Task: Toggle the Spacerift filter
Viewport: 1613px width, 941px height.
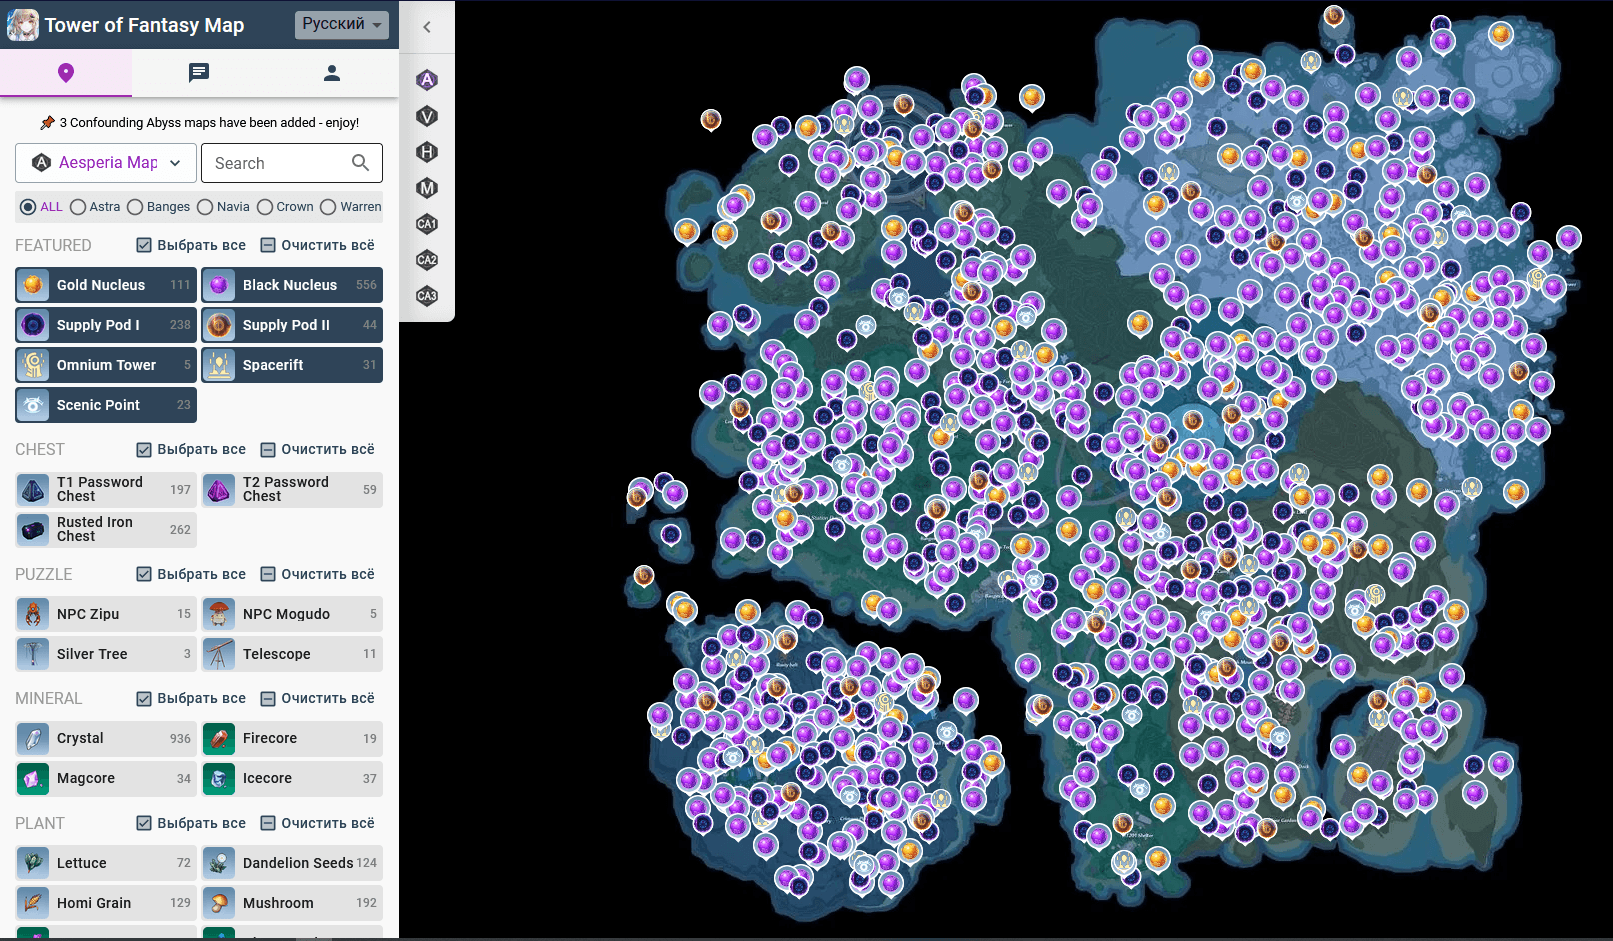Action: click(292, 365)
